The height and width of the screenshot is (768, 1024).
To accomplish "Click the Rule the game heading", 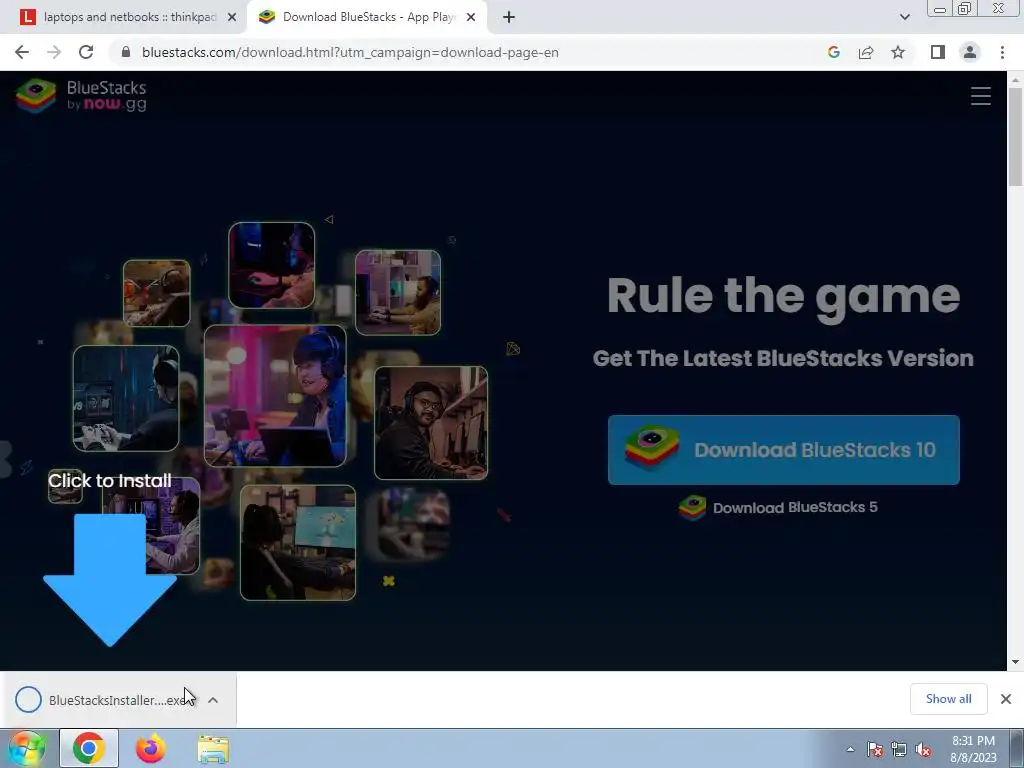I will point(783,297).
